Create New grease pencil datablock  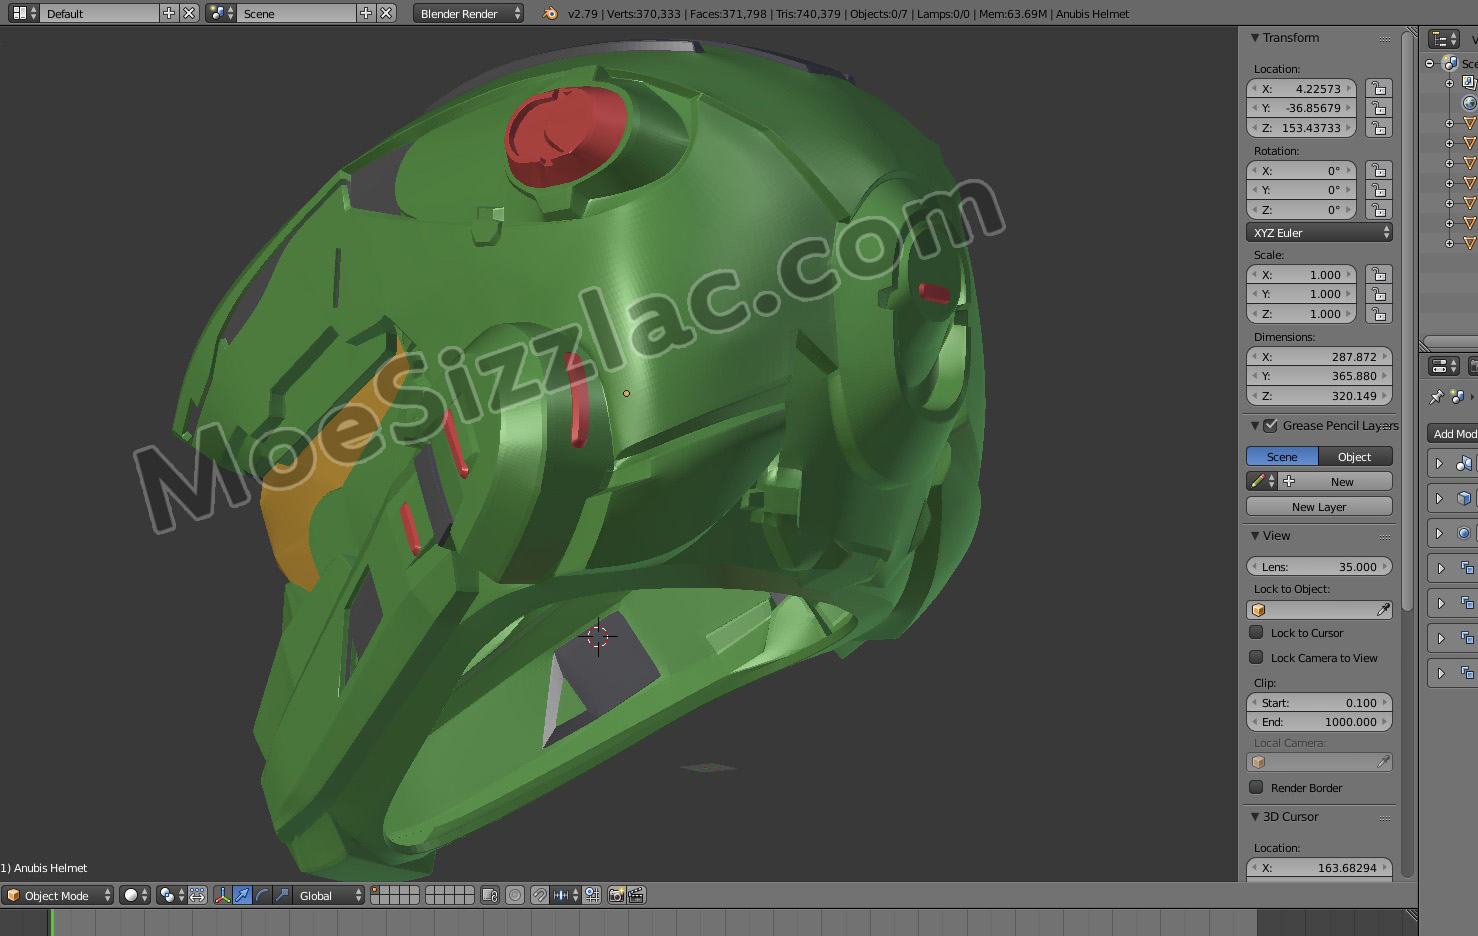point(1335,481)
